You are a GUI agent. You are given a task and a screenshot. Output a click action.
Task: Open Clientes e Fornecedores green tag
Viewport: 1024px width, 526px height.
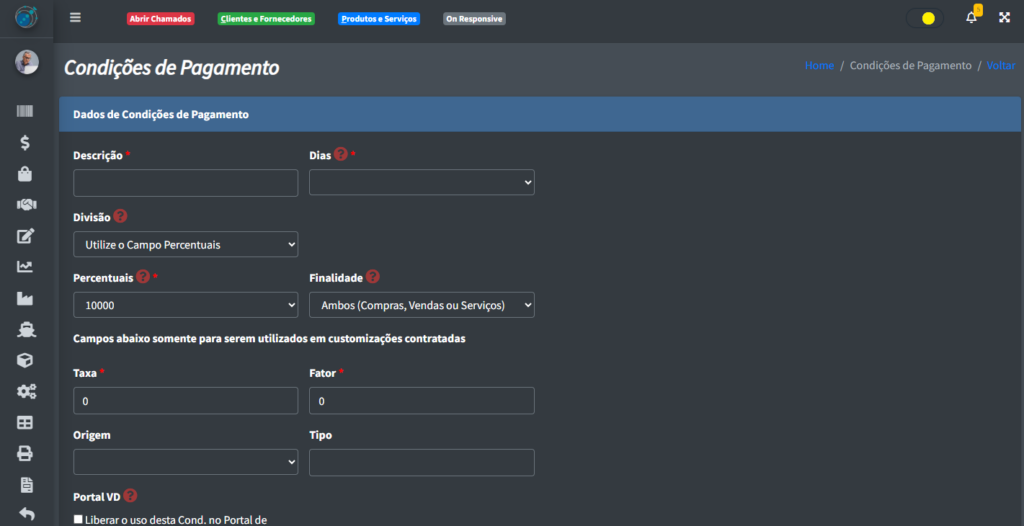(266, 19)
